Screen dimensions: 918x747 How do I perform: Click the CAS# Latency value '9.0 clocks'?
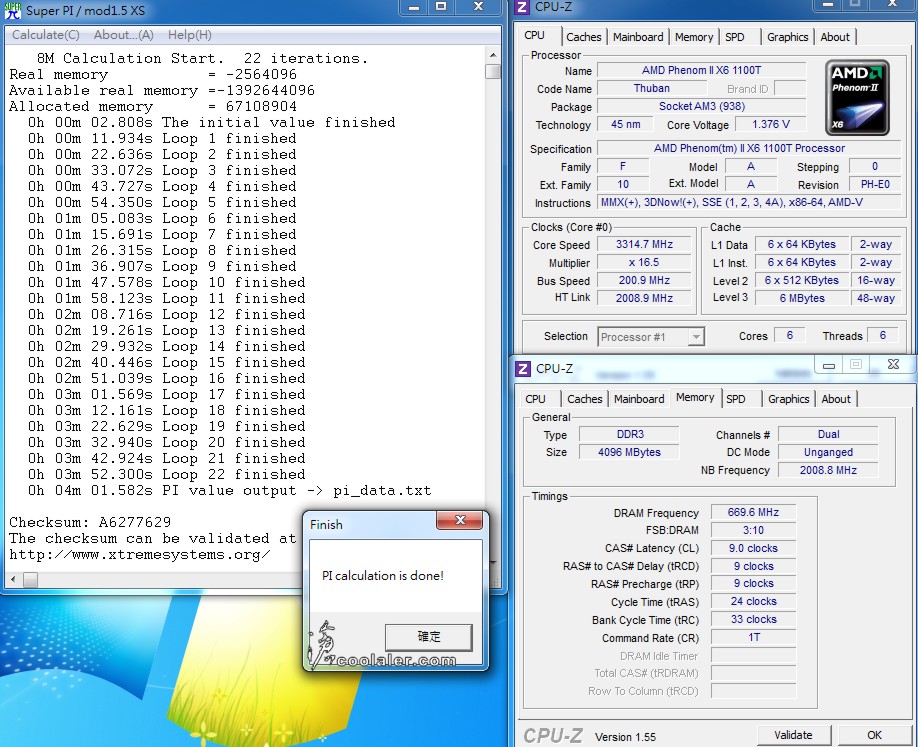[753, 549]
